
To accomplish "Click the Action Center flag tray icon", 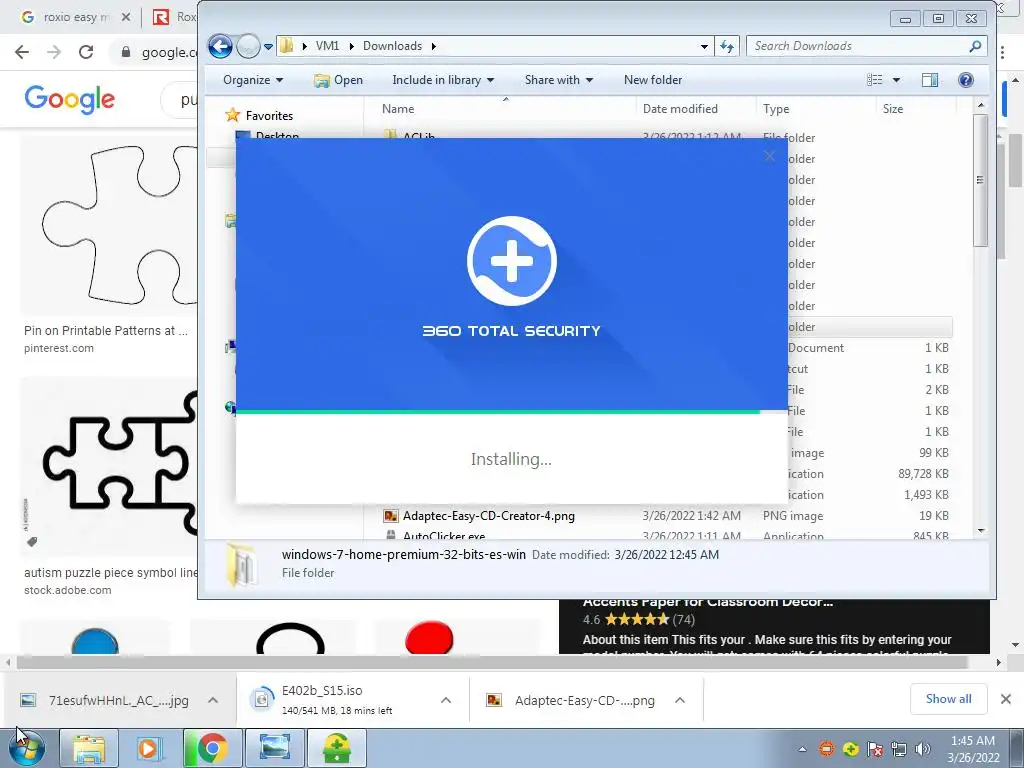I will coord(874,749).
